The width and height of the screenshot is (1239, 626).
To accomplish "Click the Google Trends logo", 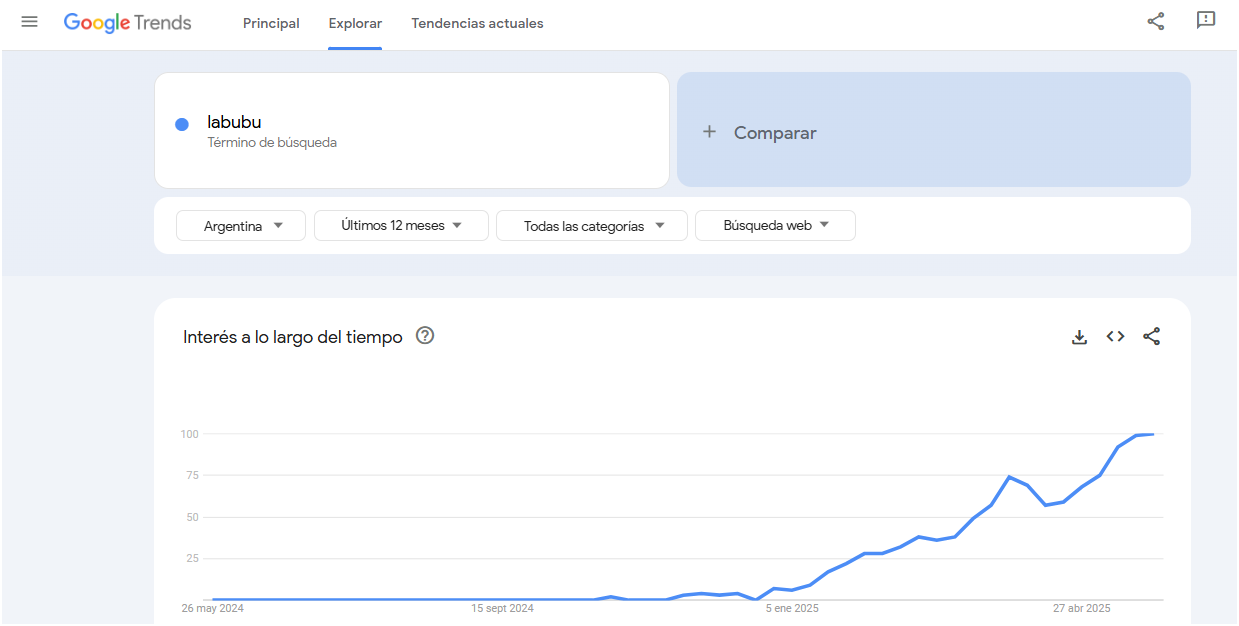I will pos(127,23).
